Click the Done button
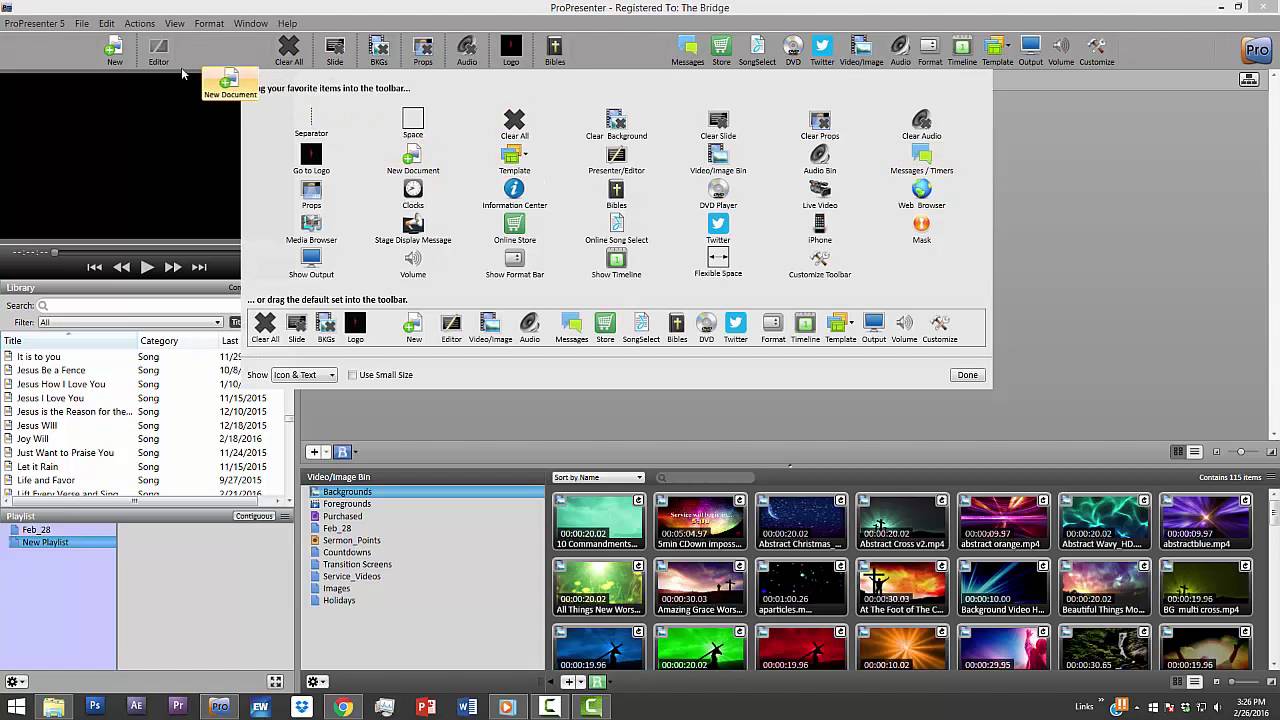The height and width of the screenshot is (720, 1280). 967,375
